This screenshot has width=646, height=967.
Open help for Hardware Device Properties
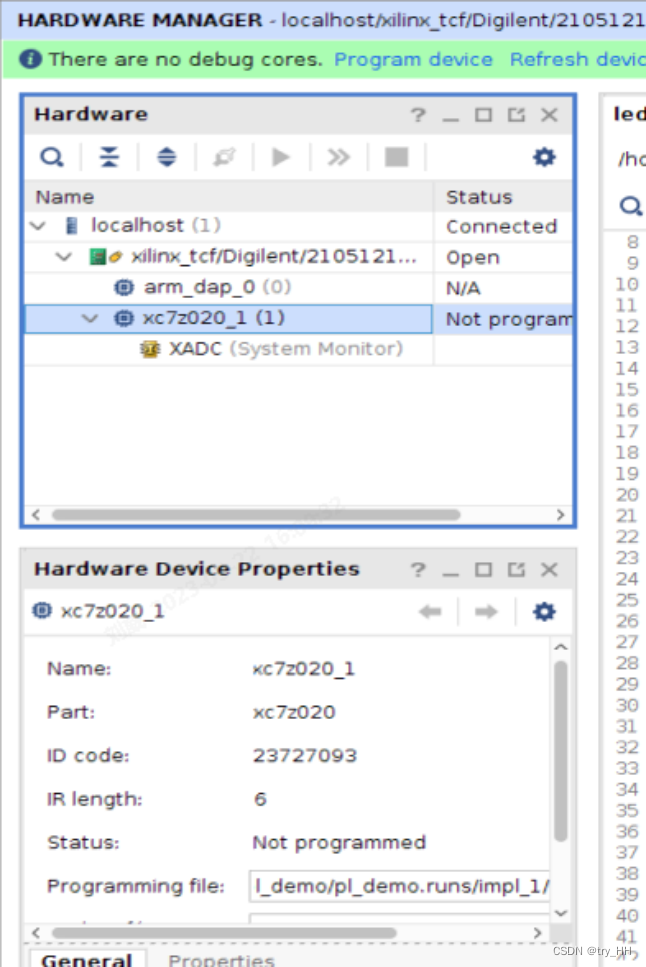418,569
